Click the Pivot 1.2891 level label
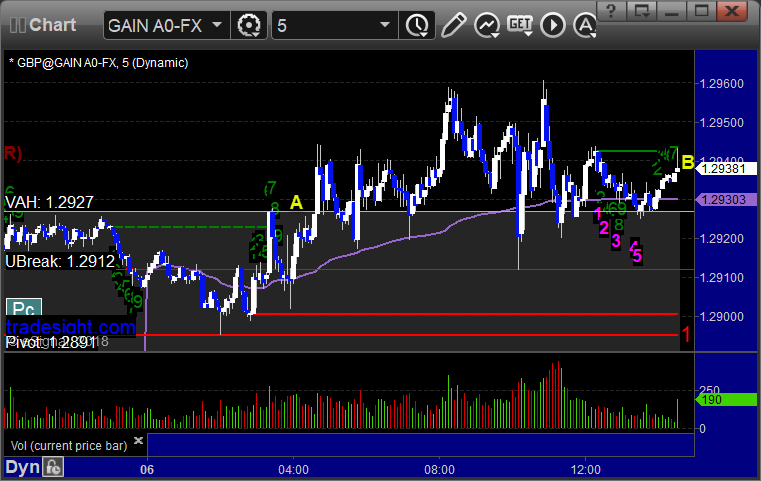Screen dimensions: 761x481 click(50, 343)
